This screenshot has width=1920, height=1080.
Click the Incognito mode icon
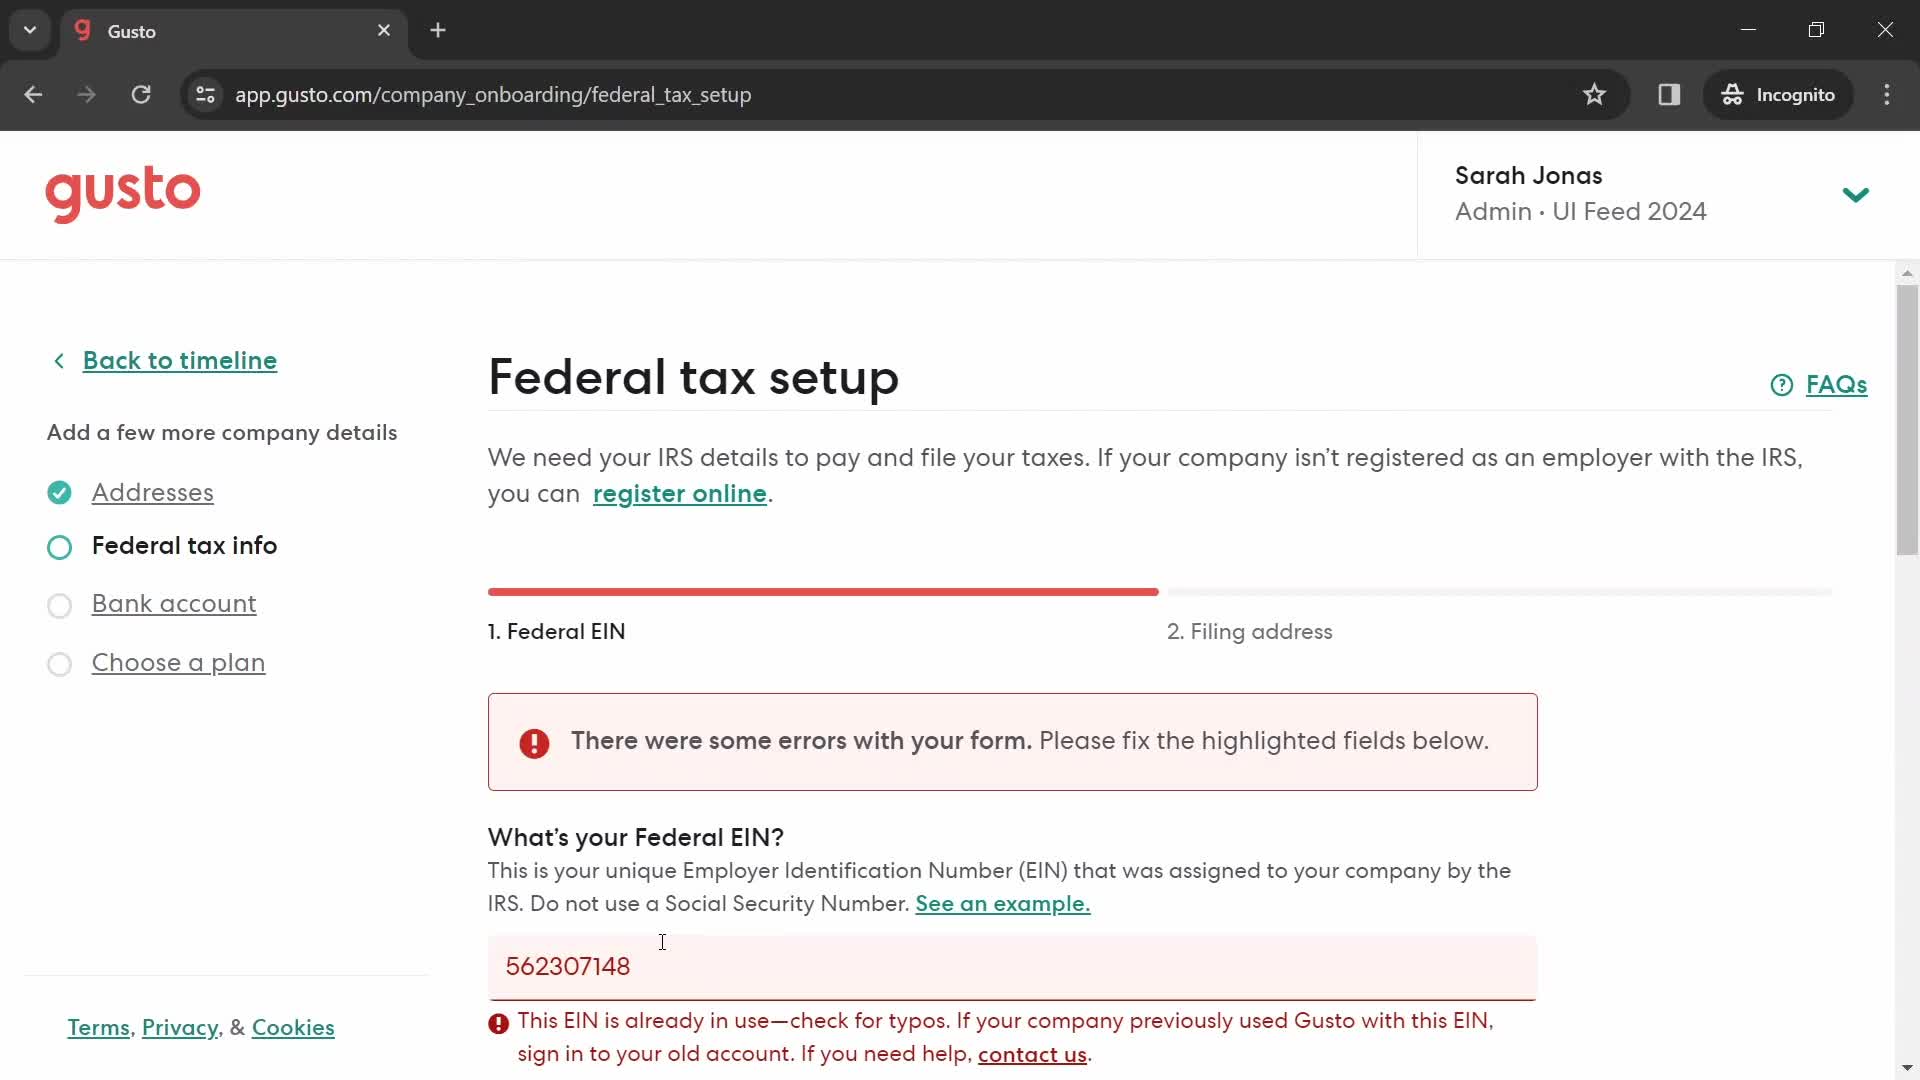tap(1731, 94)
